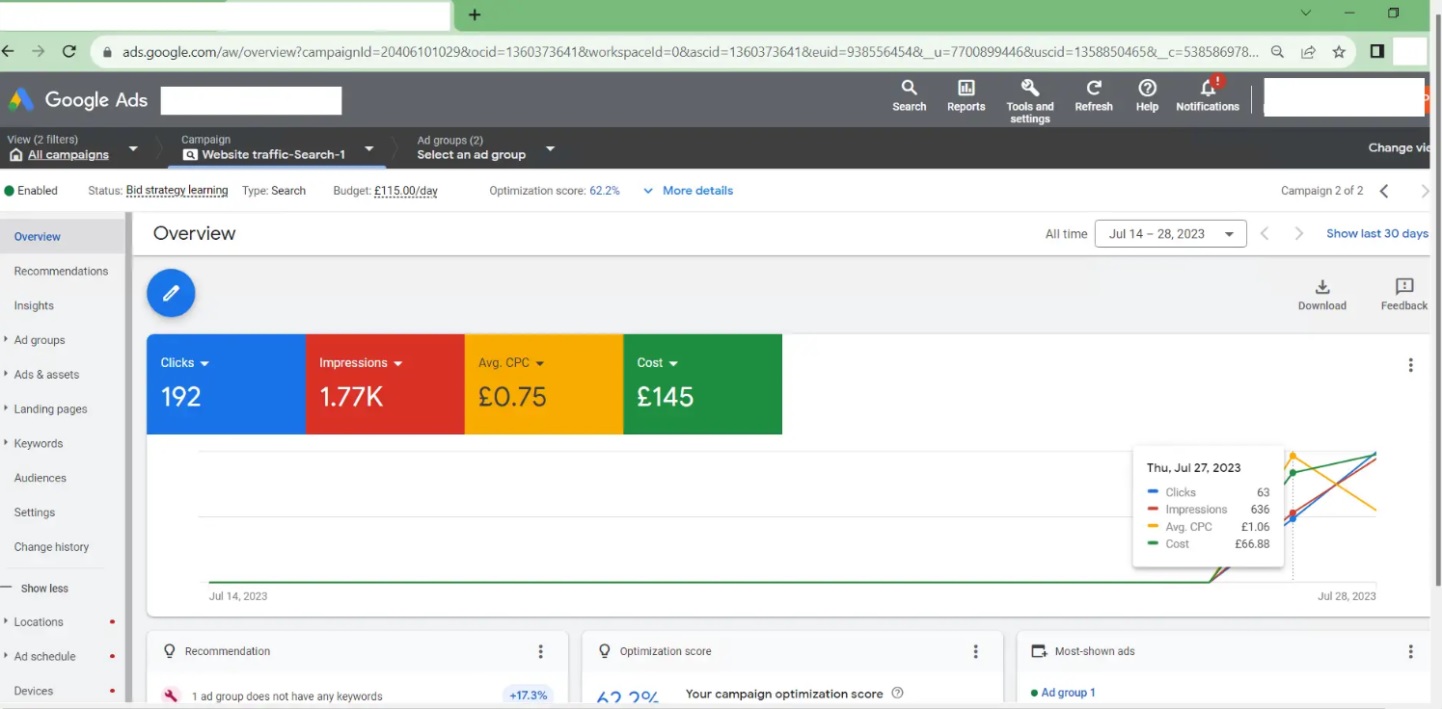Click the share icon in address bar
This screenshot has width=1442, height=709.
point(1308,52)
